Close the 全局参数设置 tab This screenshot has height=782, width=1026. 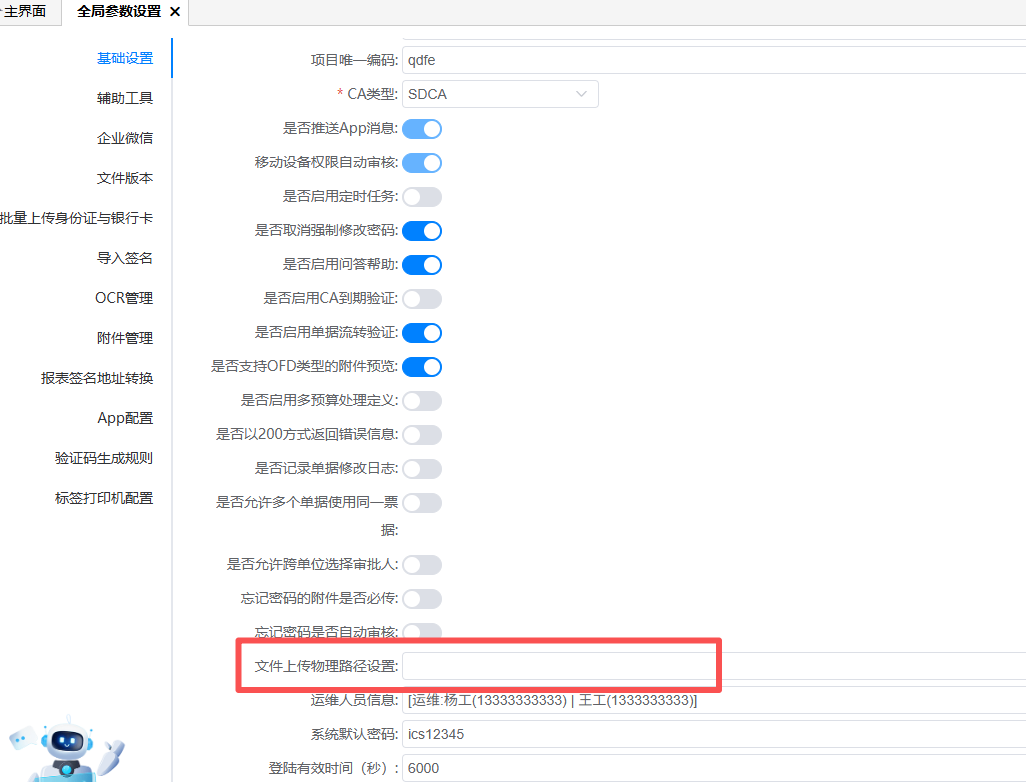[x=175, y=12]
